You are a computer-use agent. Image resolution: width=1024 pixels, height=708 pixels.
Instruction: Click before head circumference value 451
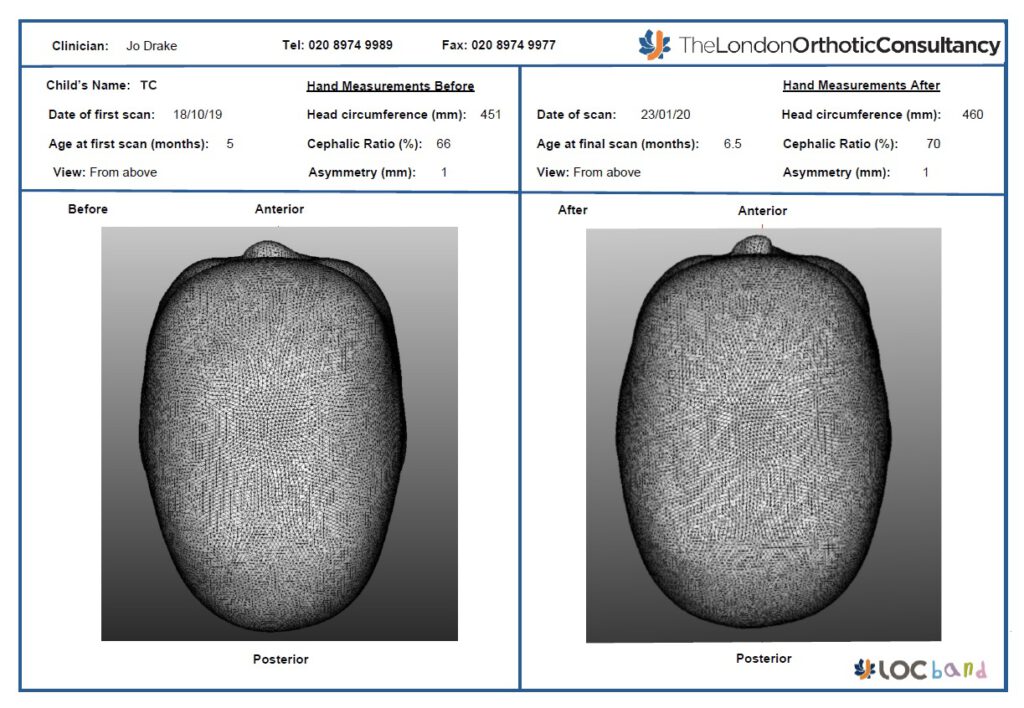pos(490,114)
